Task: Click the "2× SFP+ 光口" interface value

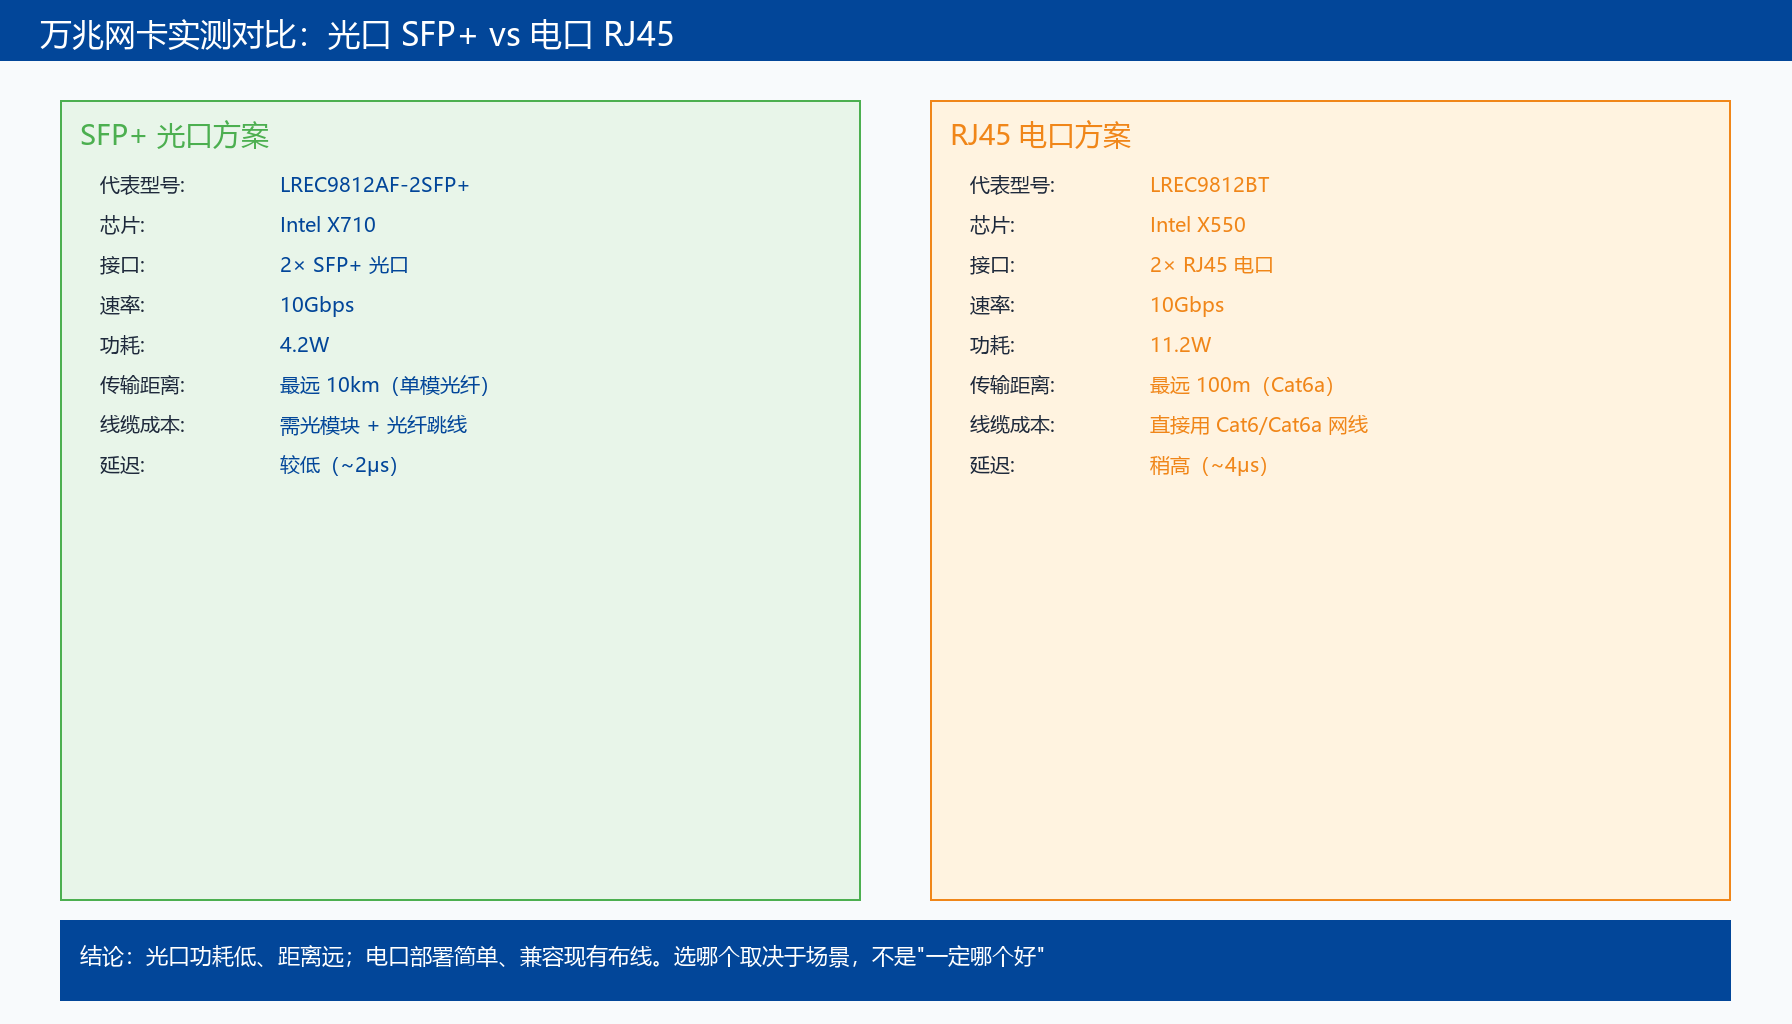Action: coord(344,265)
